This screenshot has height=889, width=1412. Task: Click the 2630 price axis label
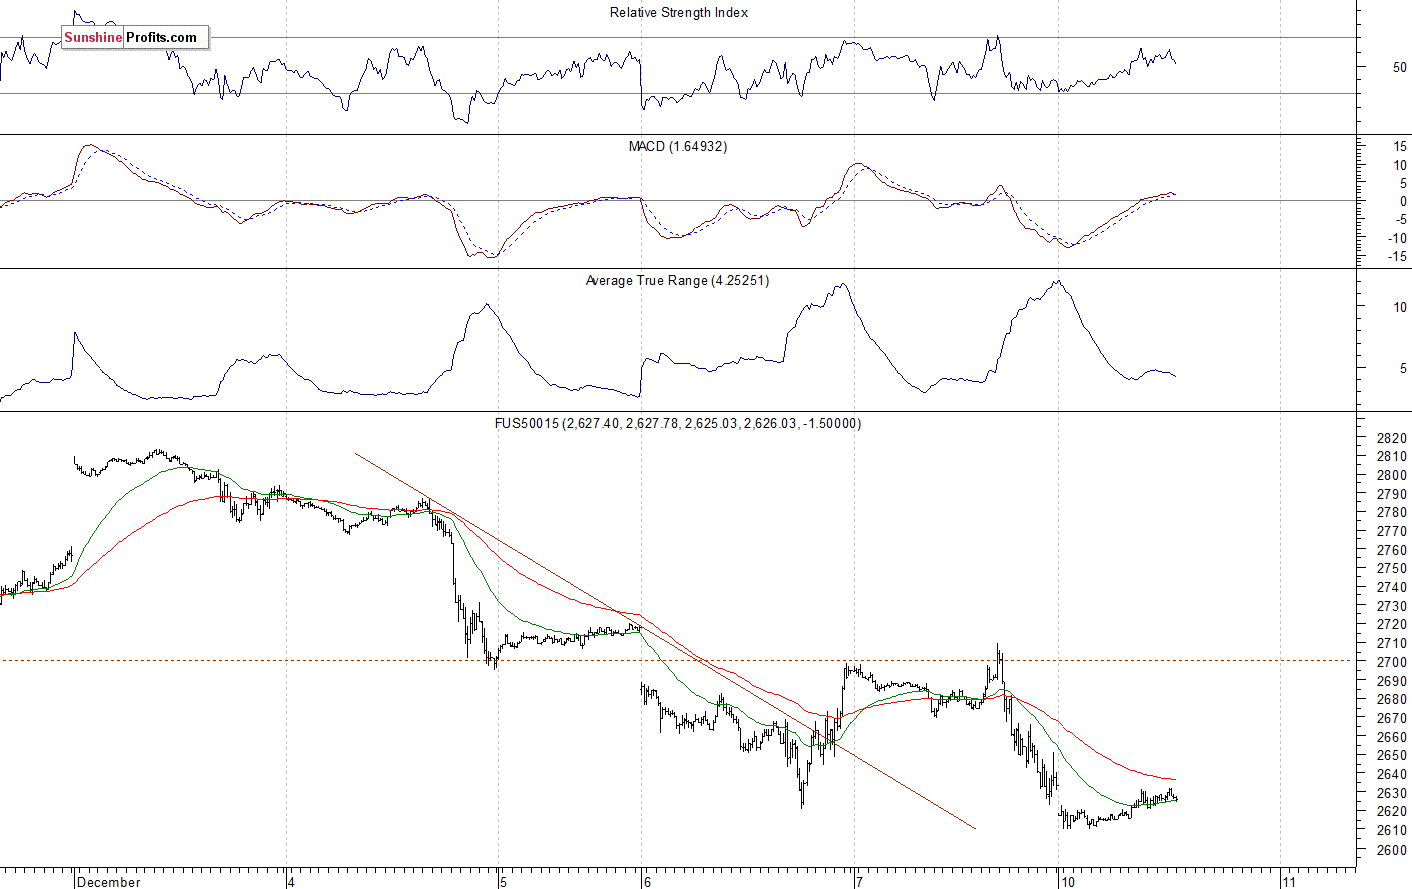pos(1392,794)
